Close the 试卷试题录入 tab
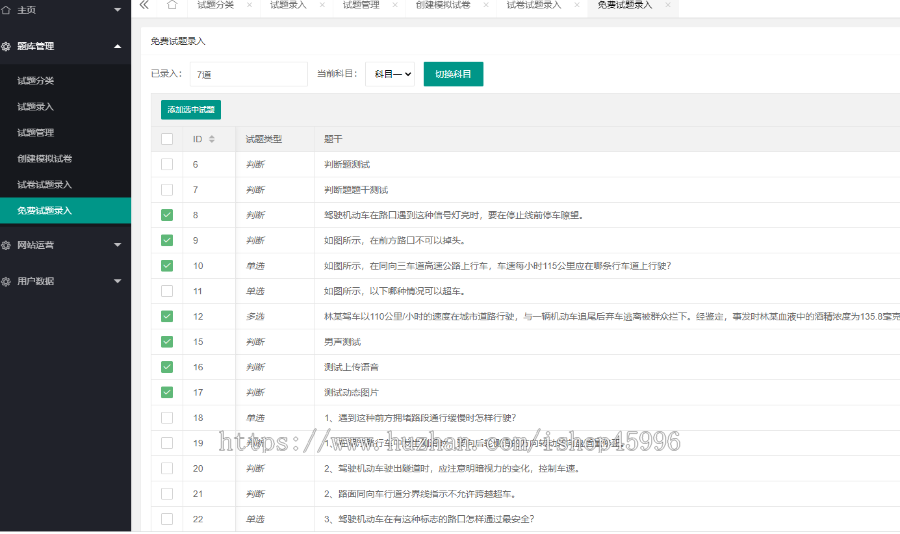The width and height of the screenshot is (900, 534). (577, 5)
